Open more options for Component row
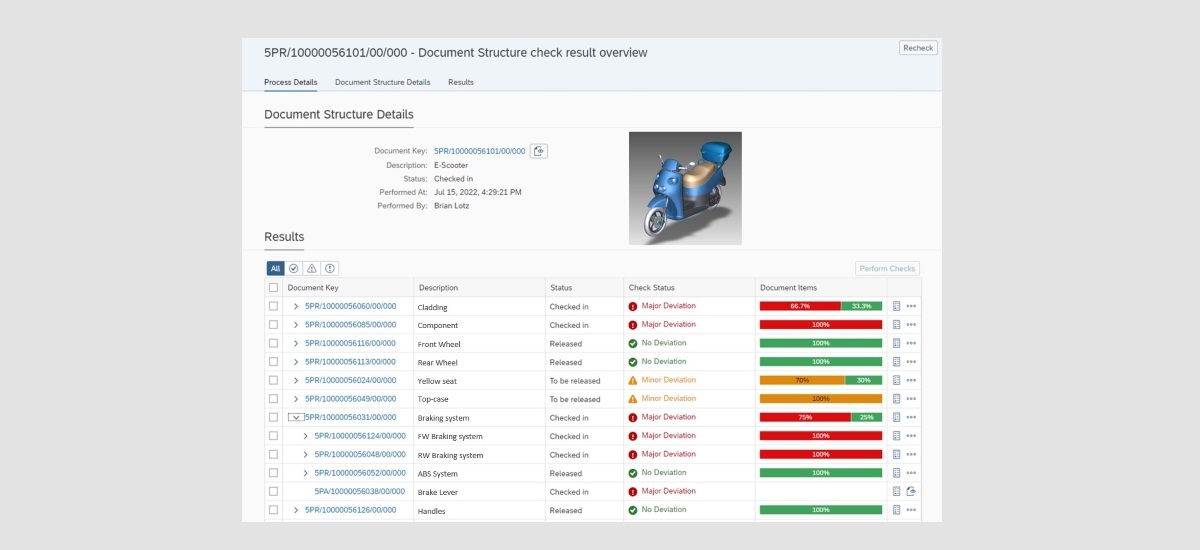 pyautogui.click(x=911, y=325)
